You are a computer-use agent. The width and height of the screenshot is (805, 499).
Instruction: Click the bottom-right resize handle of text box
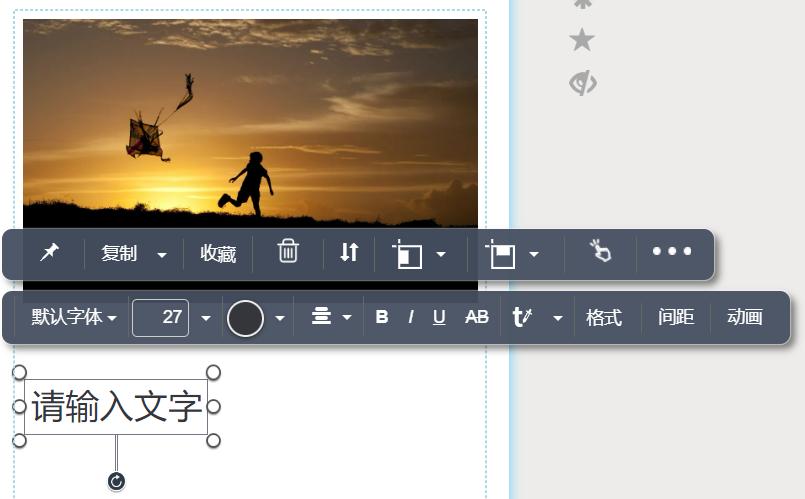(213, 440)
